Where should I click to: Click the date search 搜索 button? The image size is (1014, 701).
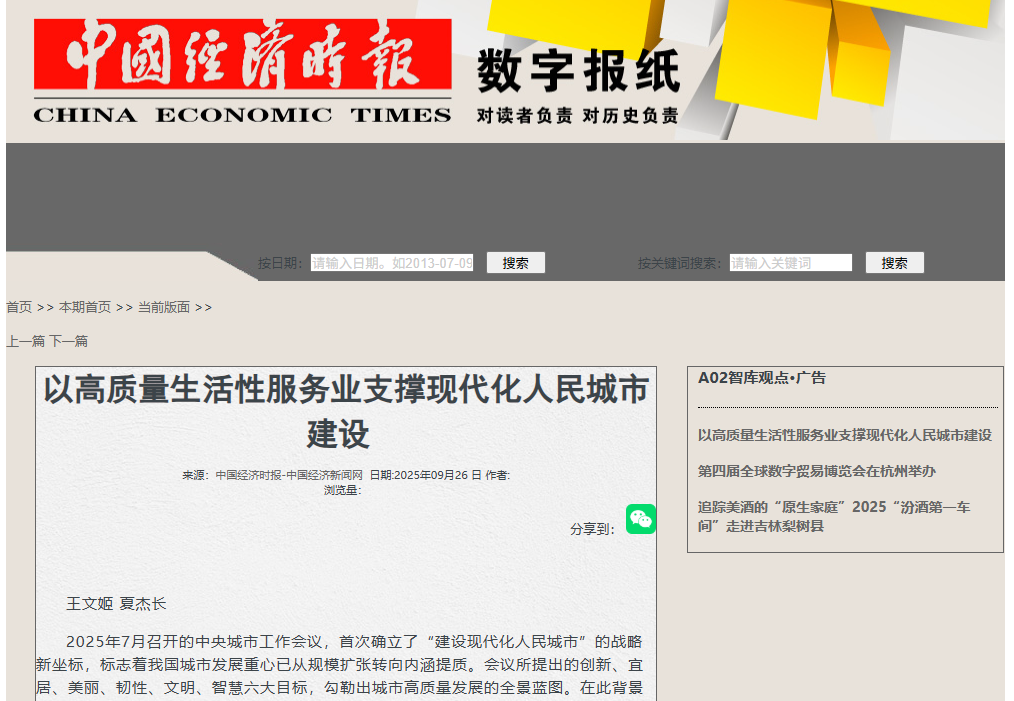(x=515, y=262)
